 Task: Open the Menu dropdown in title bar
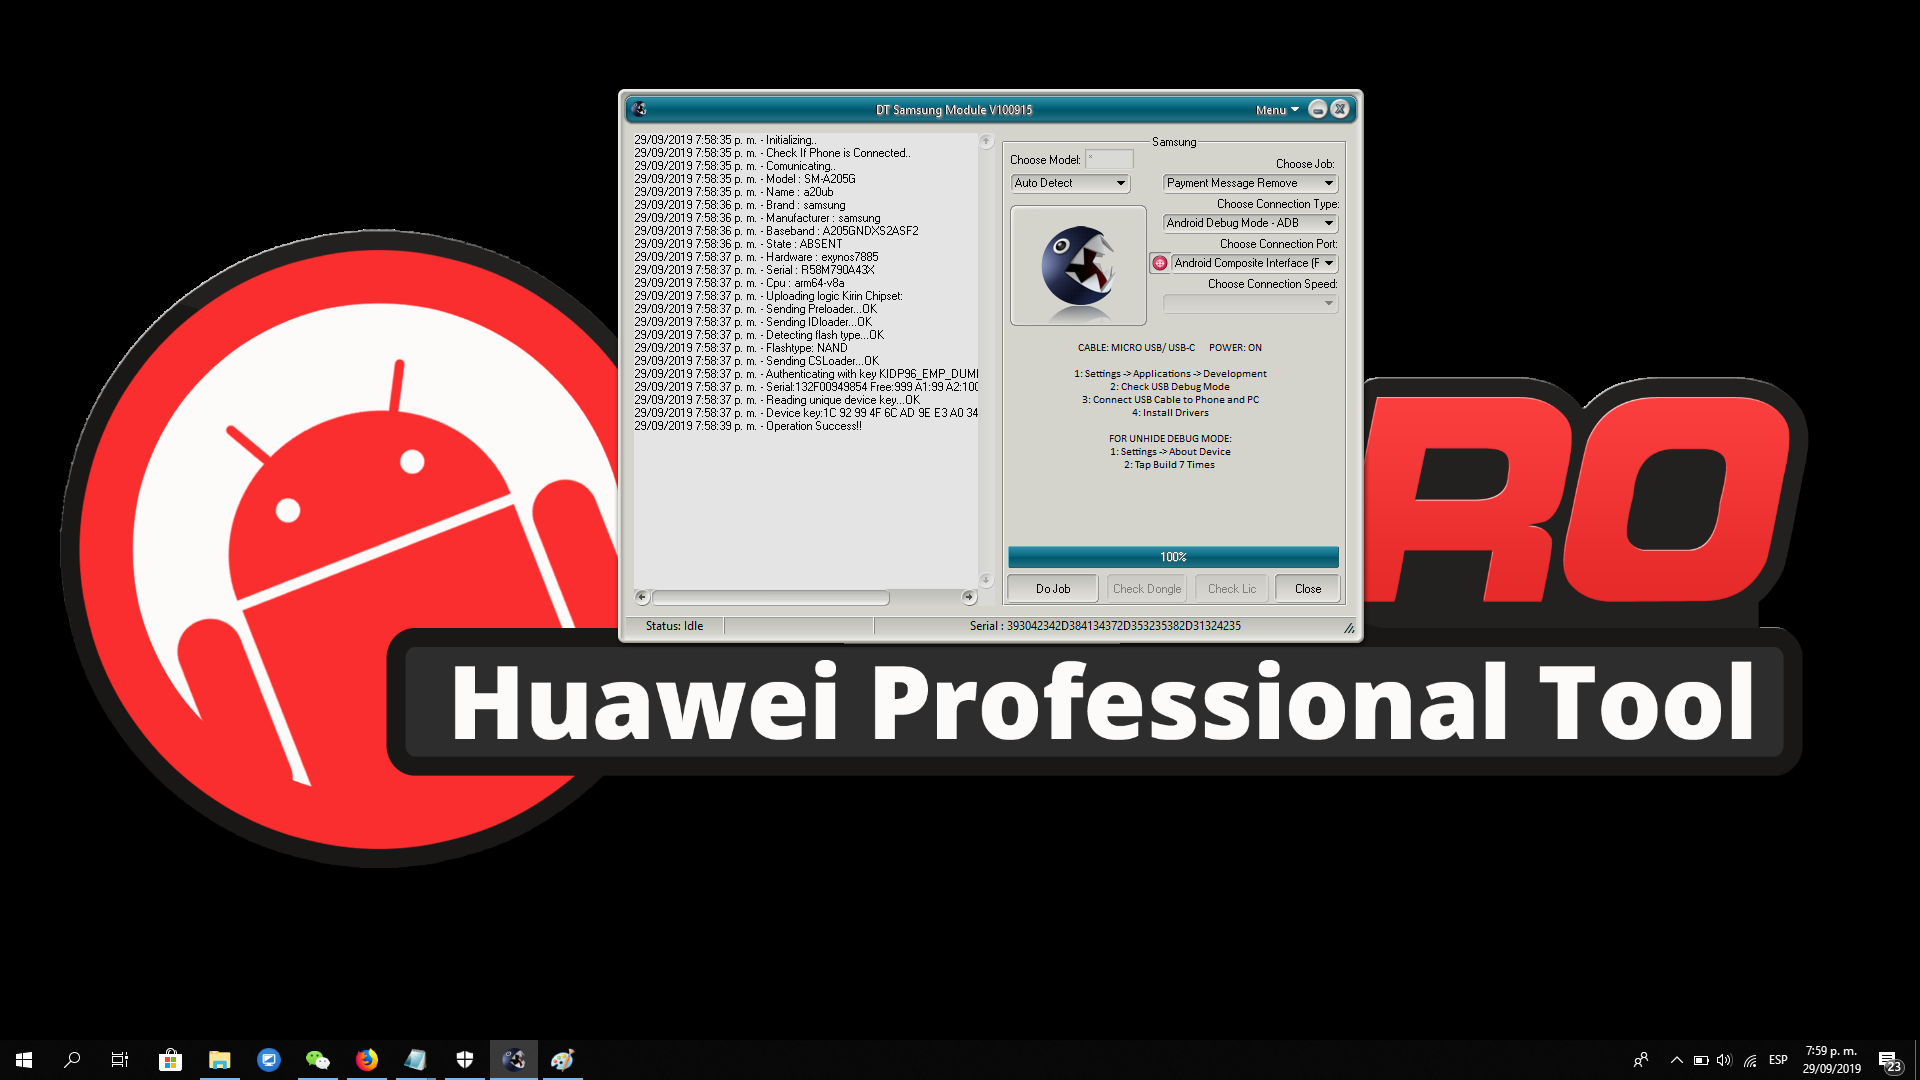click(1277, 110)
